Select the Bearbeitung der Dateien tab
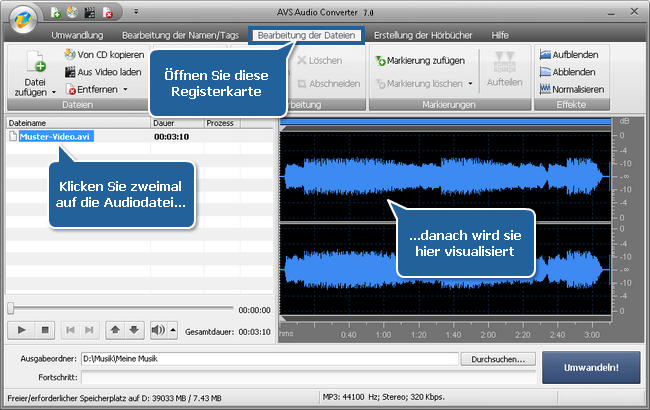The height and width of the screenshot is (410, 650). click(x=306, y=35)
